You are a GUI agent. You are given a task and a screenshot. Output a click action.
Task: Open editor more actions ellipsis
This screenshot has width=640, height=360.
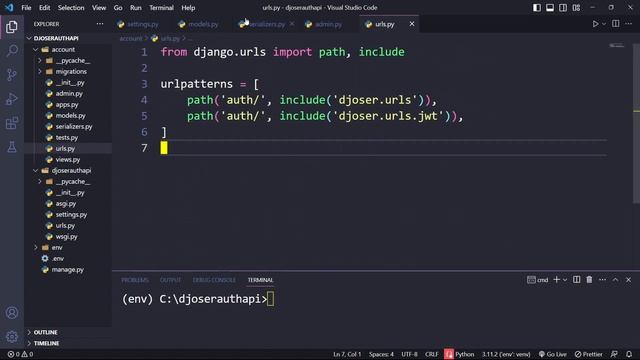(629, 24)
